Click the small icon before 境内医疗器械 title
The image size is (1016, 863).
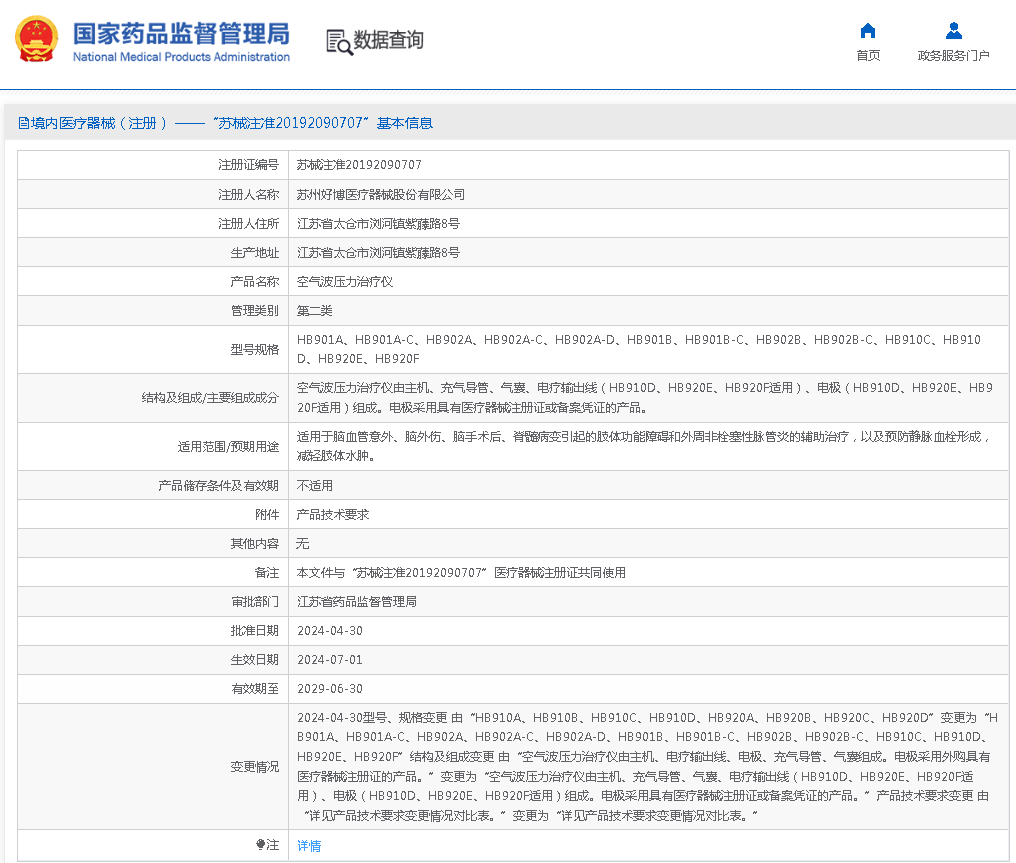click(23, 123)
